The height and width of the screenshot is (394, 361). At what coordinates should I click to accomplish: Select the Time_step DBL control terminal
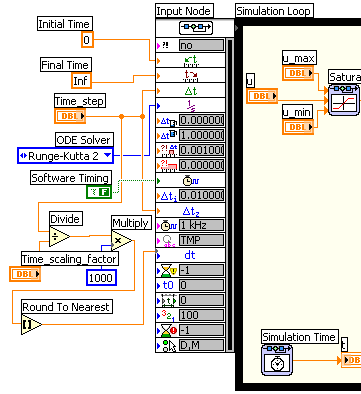point(70,116)
